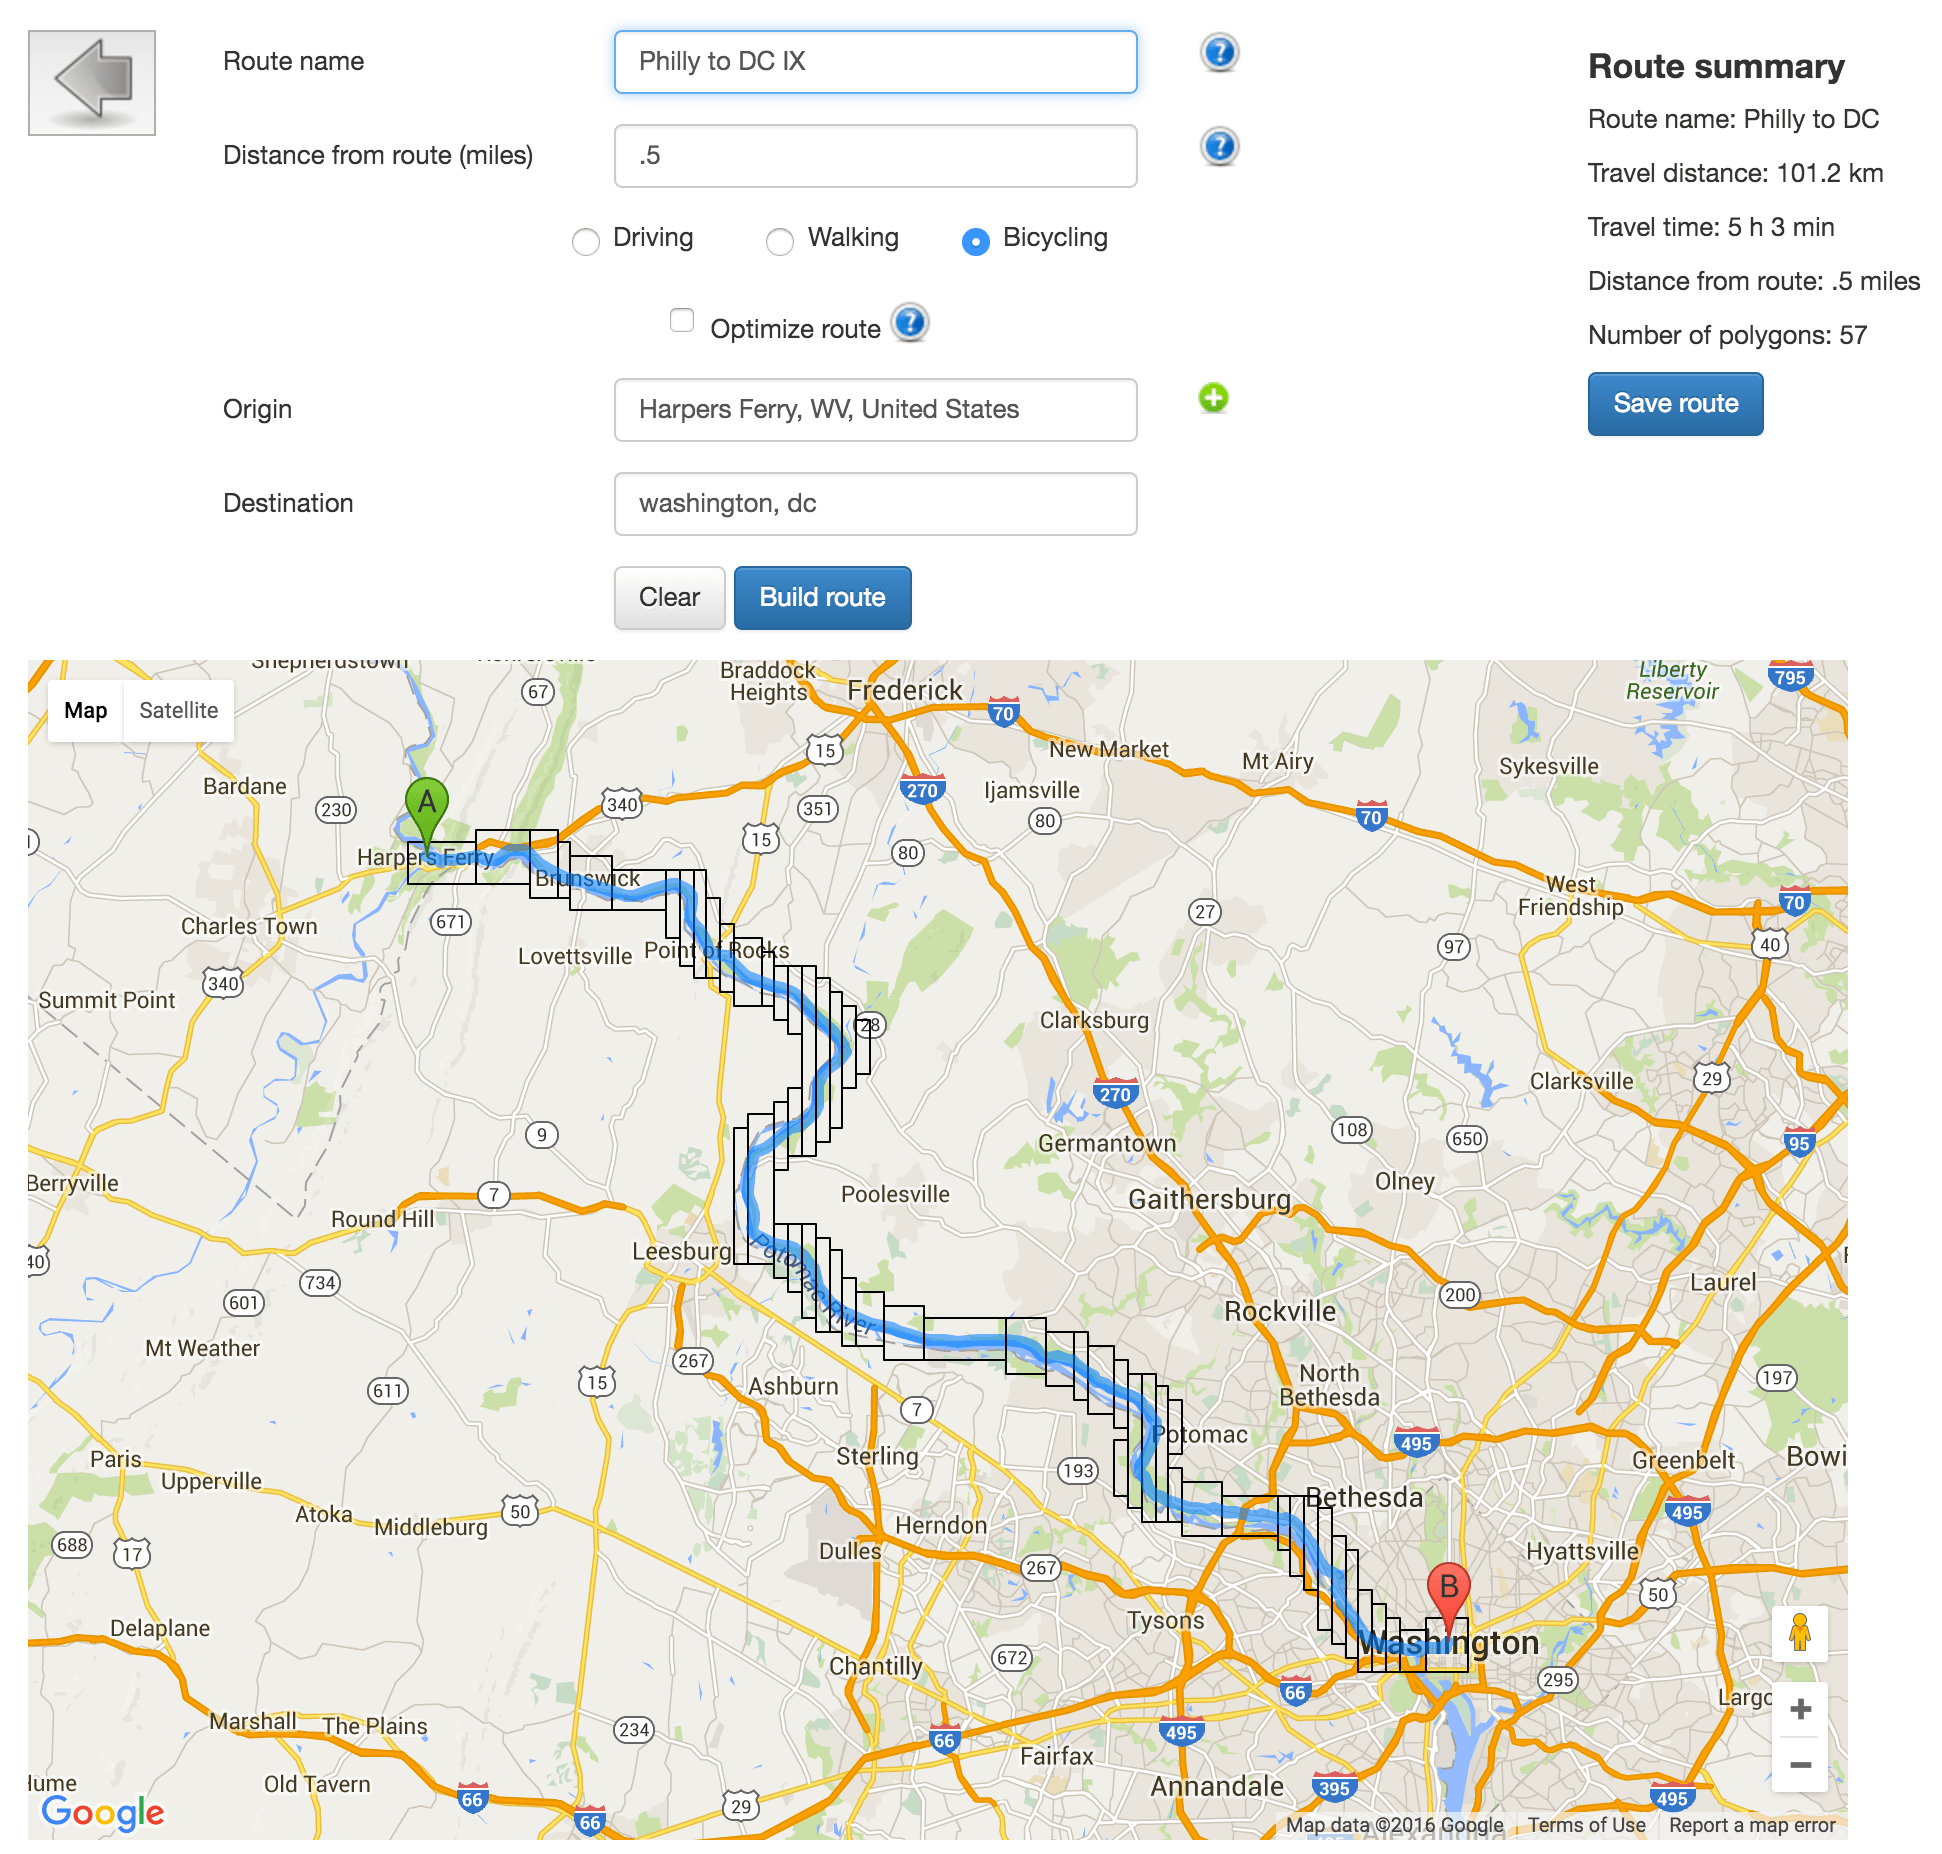Viewport: 1942px width, 1854px height.
Task: Enable the Optimize route checkbox
Action: (682, 320)
